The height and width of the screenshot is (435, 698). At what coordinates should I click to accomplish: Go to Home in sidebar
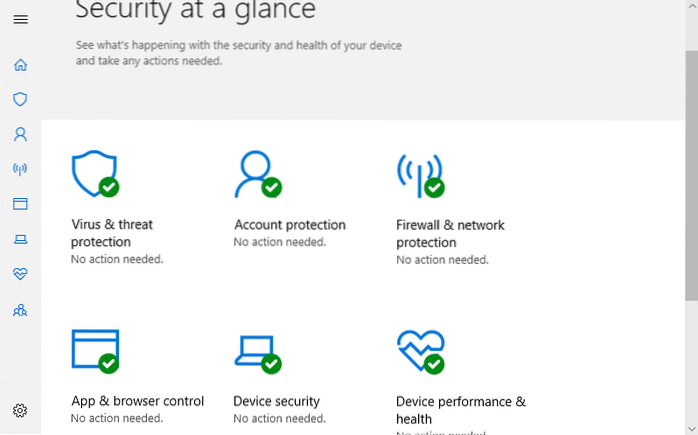coord(20,65)
